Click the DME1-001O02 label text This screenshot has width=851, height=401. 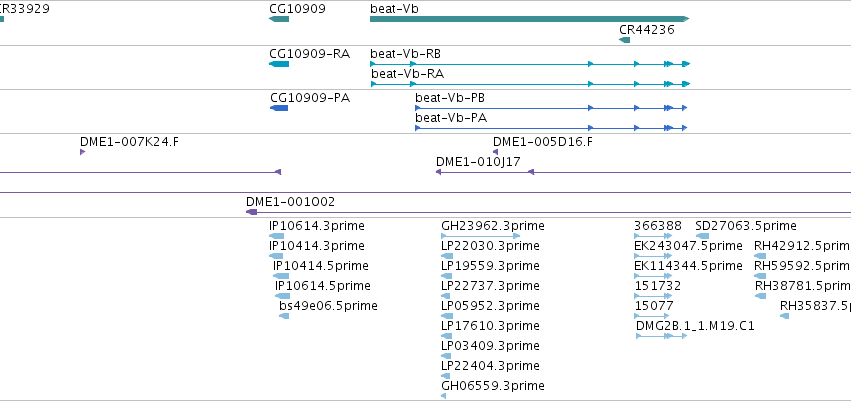(290, 202)
